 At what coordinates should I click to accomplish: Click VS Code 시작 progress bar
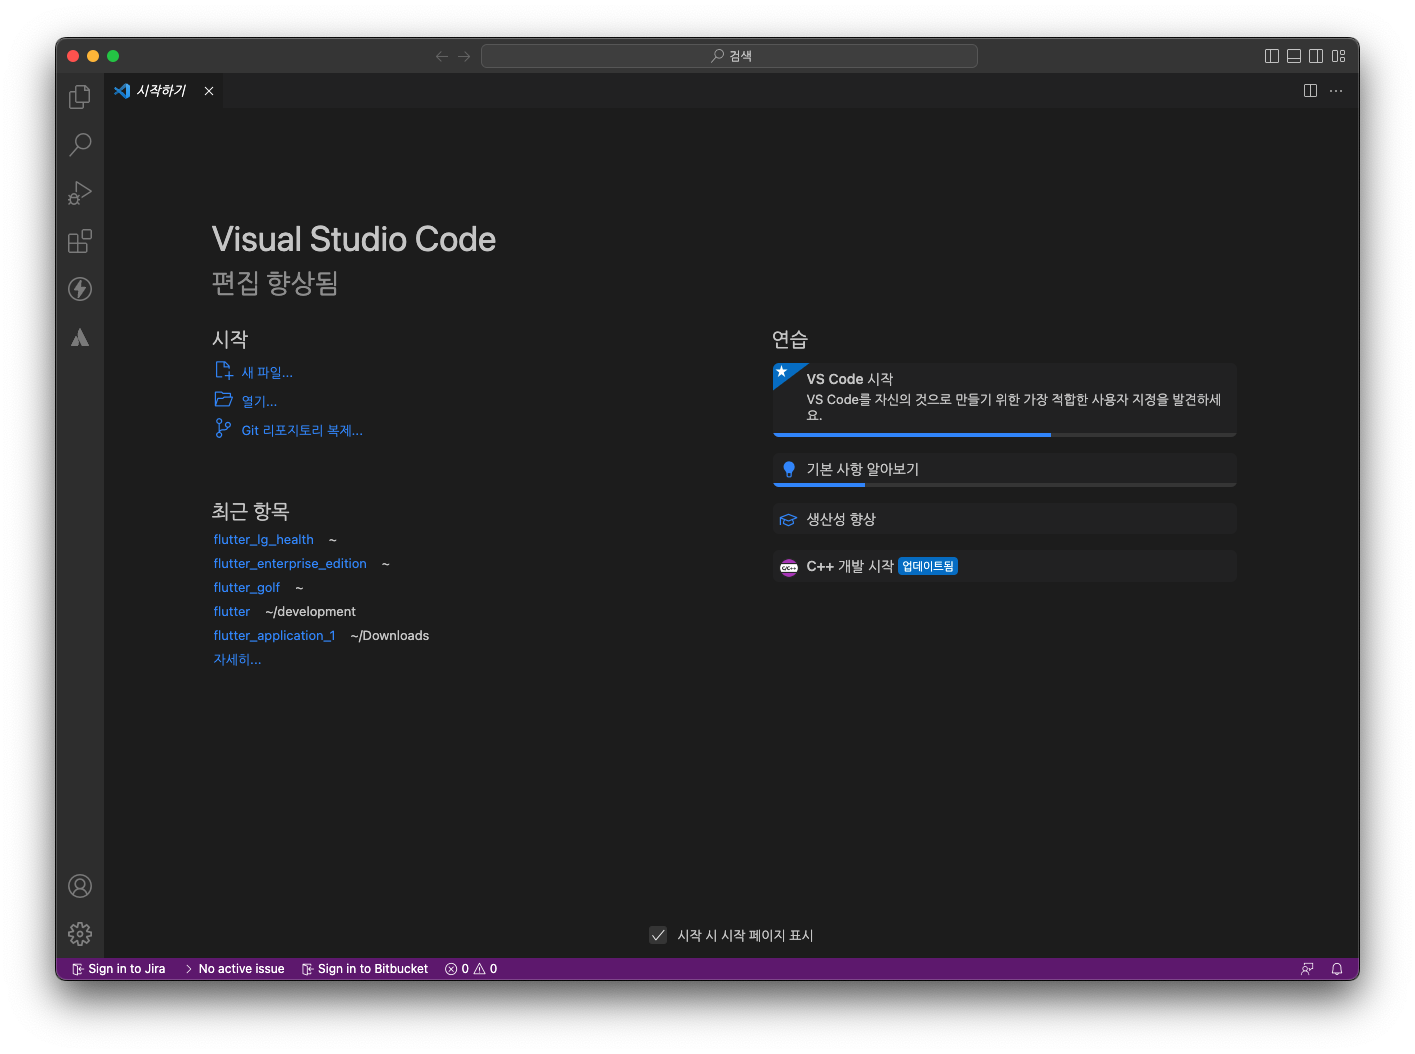(x=1005, y=435)
